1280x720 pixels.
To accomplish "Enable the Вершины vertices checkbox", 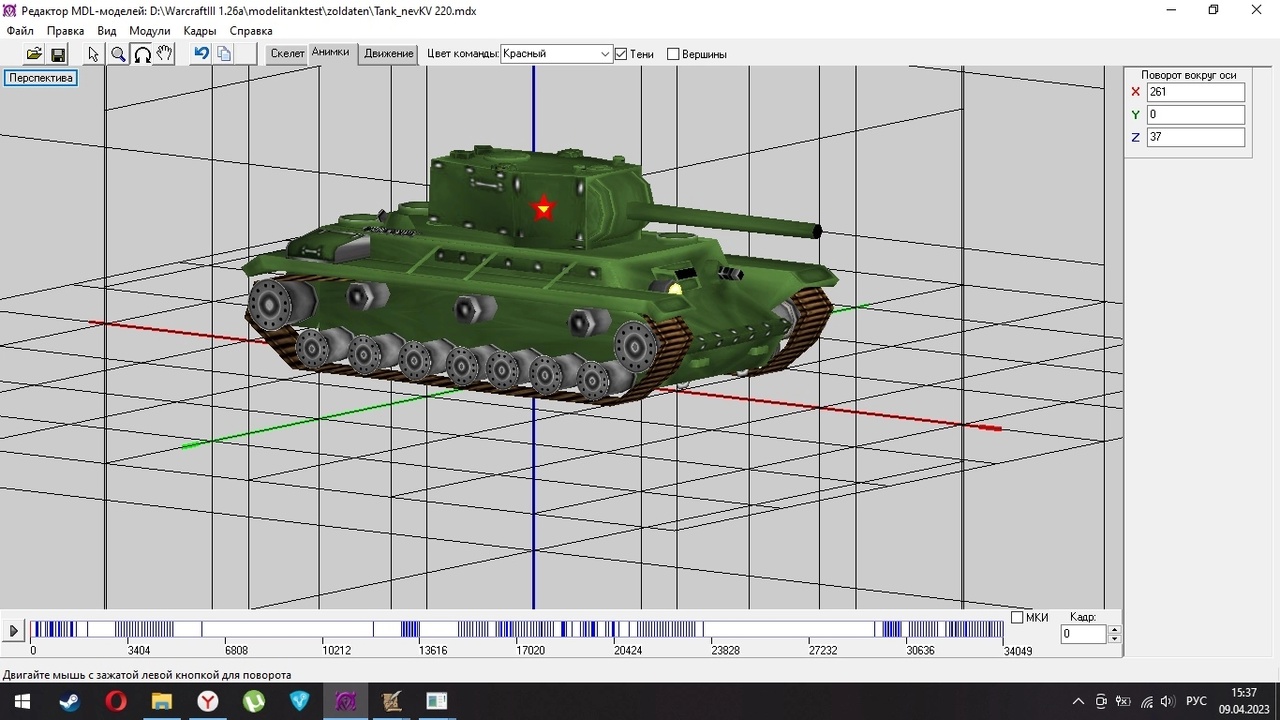I will click(x=673, y=54).
